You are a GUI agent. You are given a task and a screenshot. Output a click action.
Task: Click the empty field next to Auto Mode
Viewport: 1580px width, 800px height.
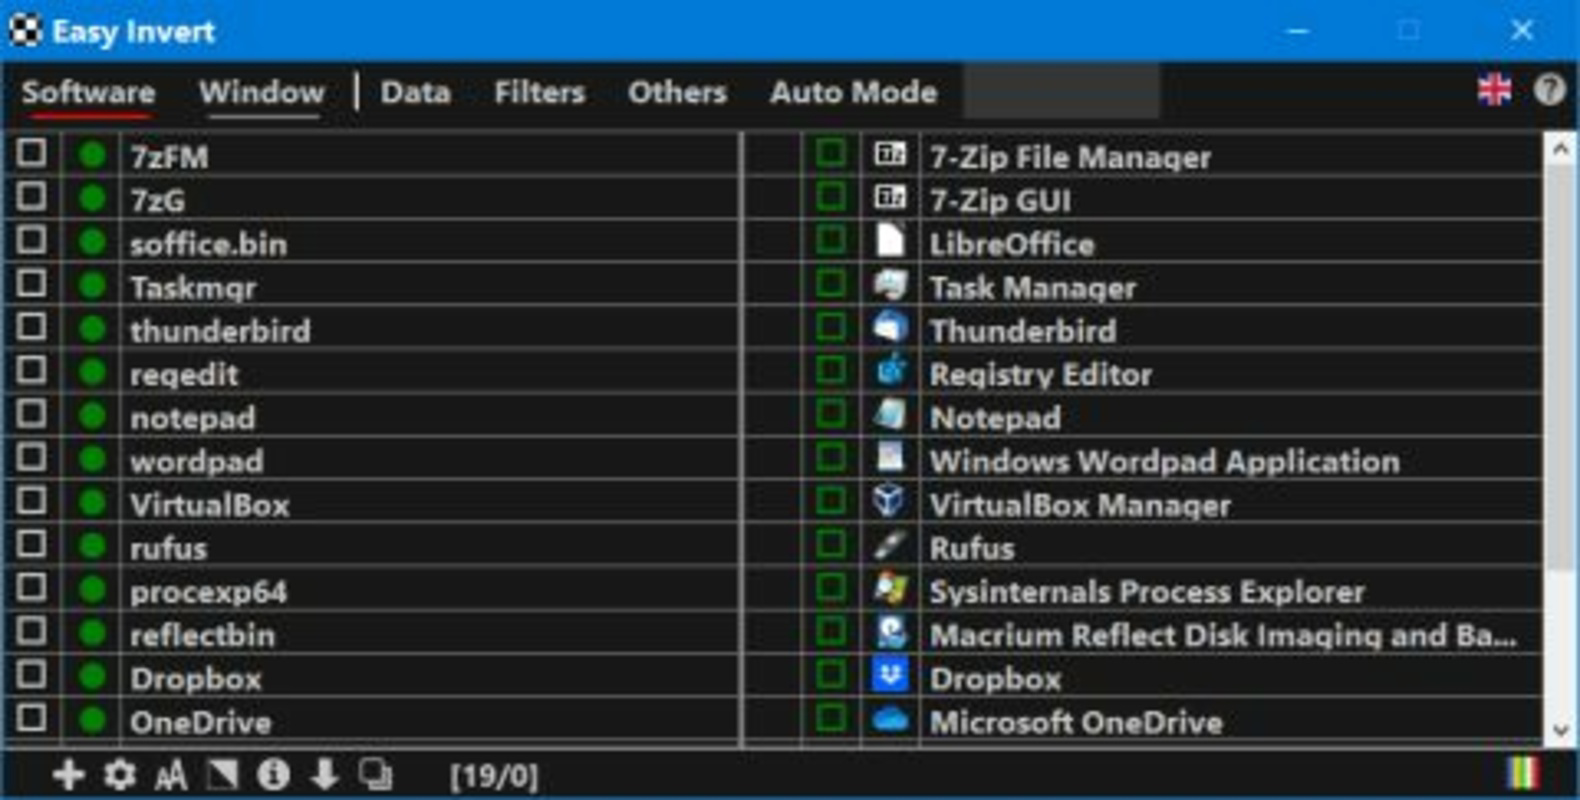(x=1061, y=91)
